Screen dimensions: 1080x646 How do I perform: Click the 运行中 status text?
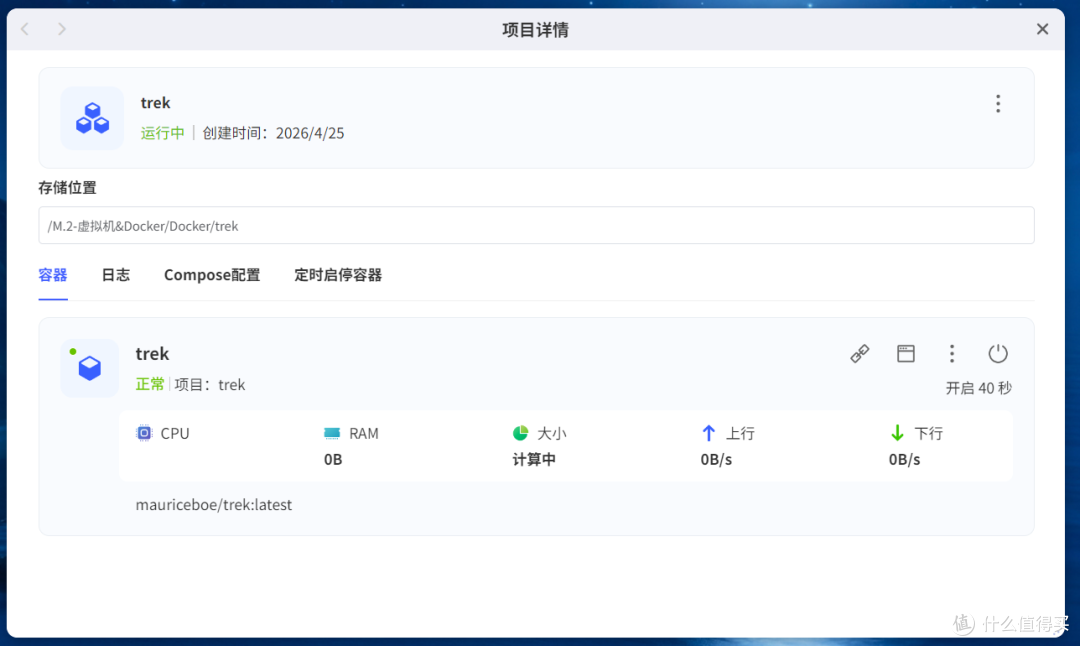(x=163, y=133)
